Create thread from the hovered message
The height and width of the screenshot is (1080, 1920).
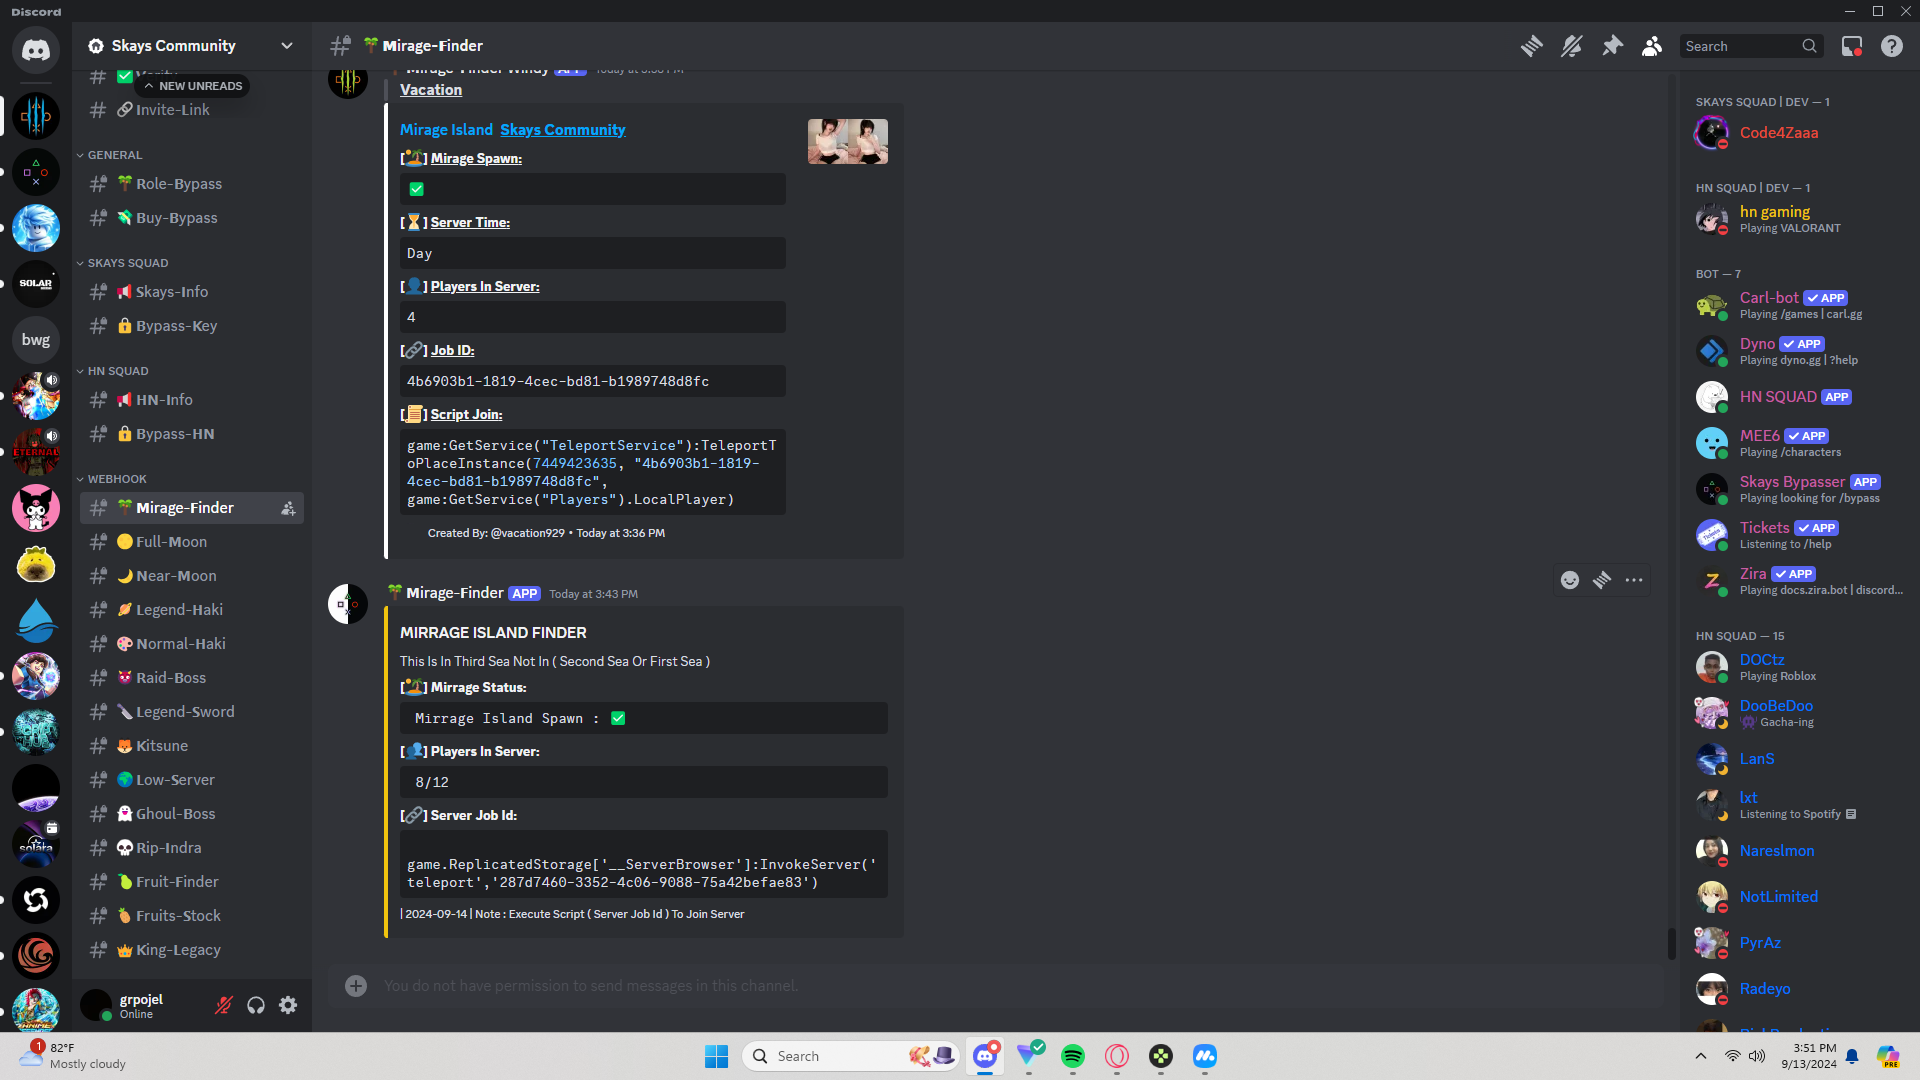point(1602,580)
